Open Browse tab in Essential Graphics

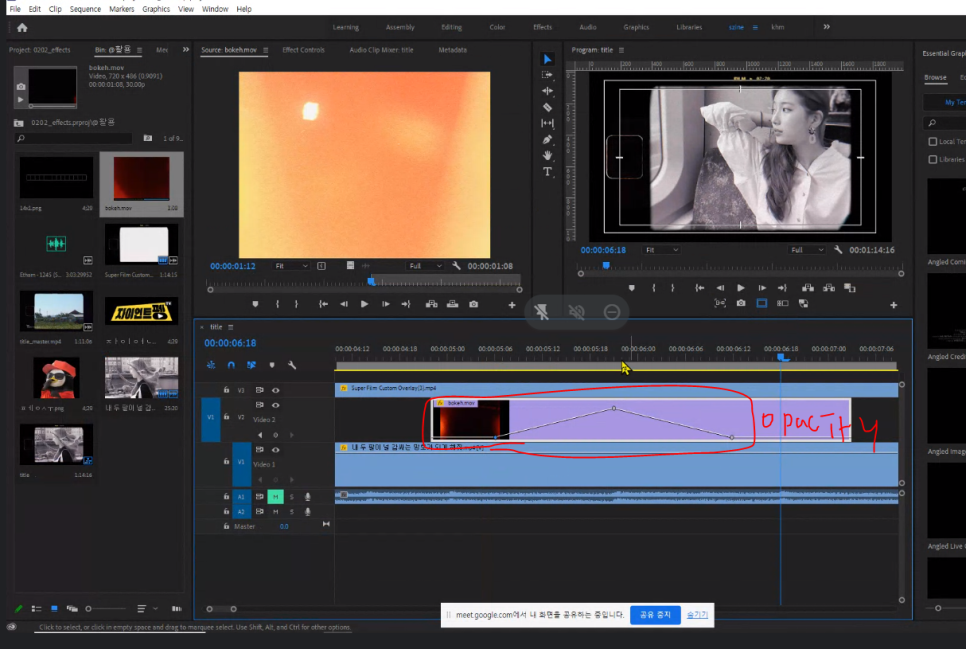click(935, 78)
